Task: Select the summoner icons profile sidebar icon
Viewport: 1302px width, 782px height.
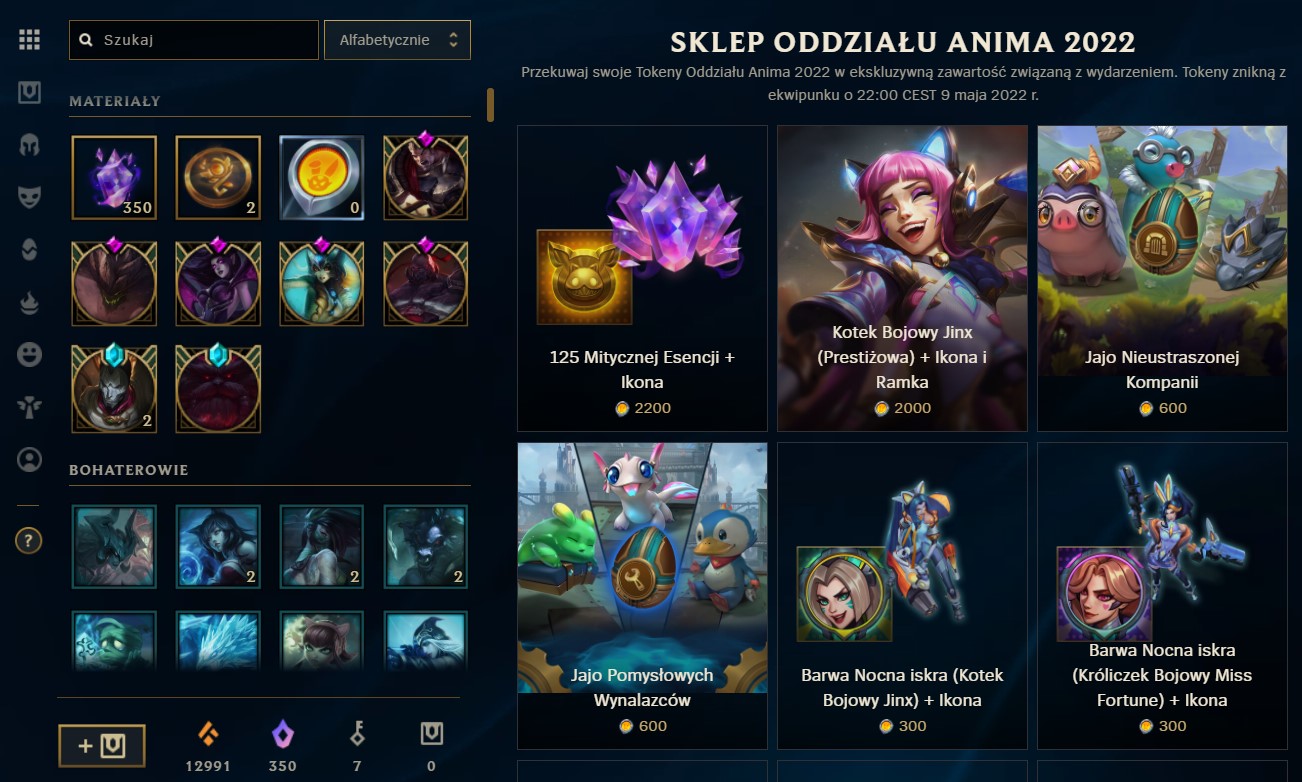Action: coord(29,459)
